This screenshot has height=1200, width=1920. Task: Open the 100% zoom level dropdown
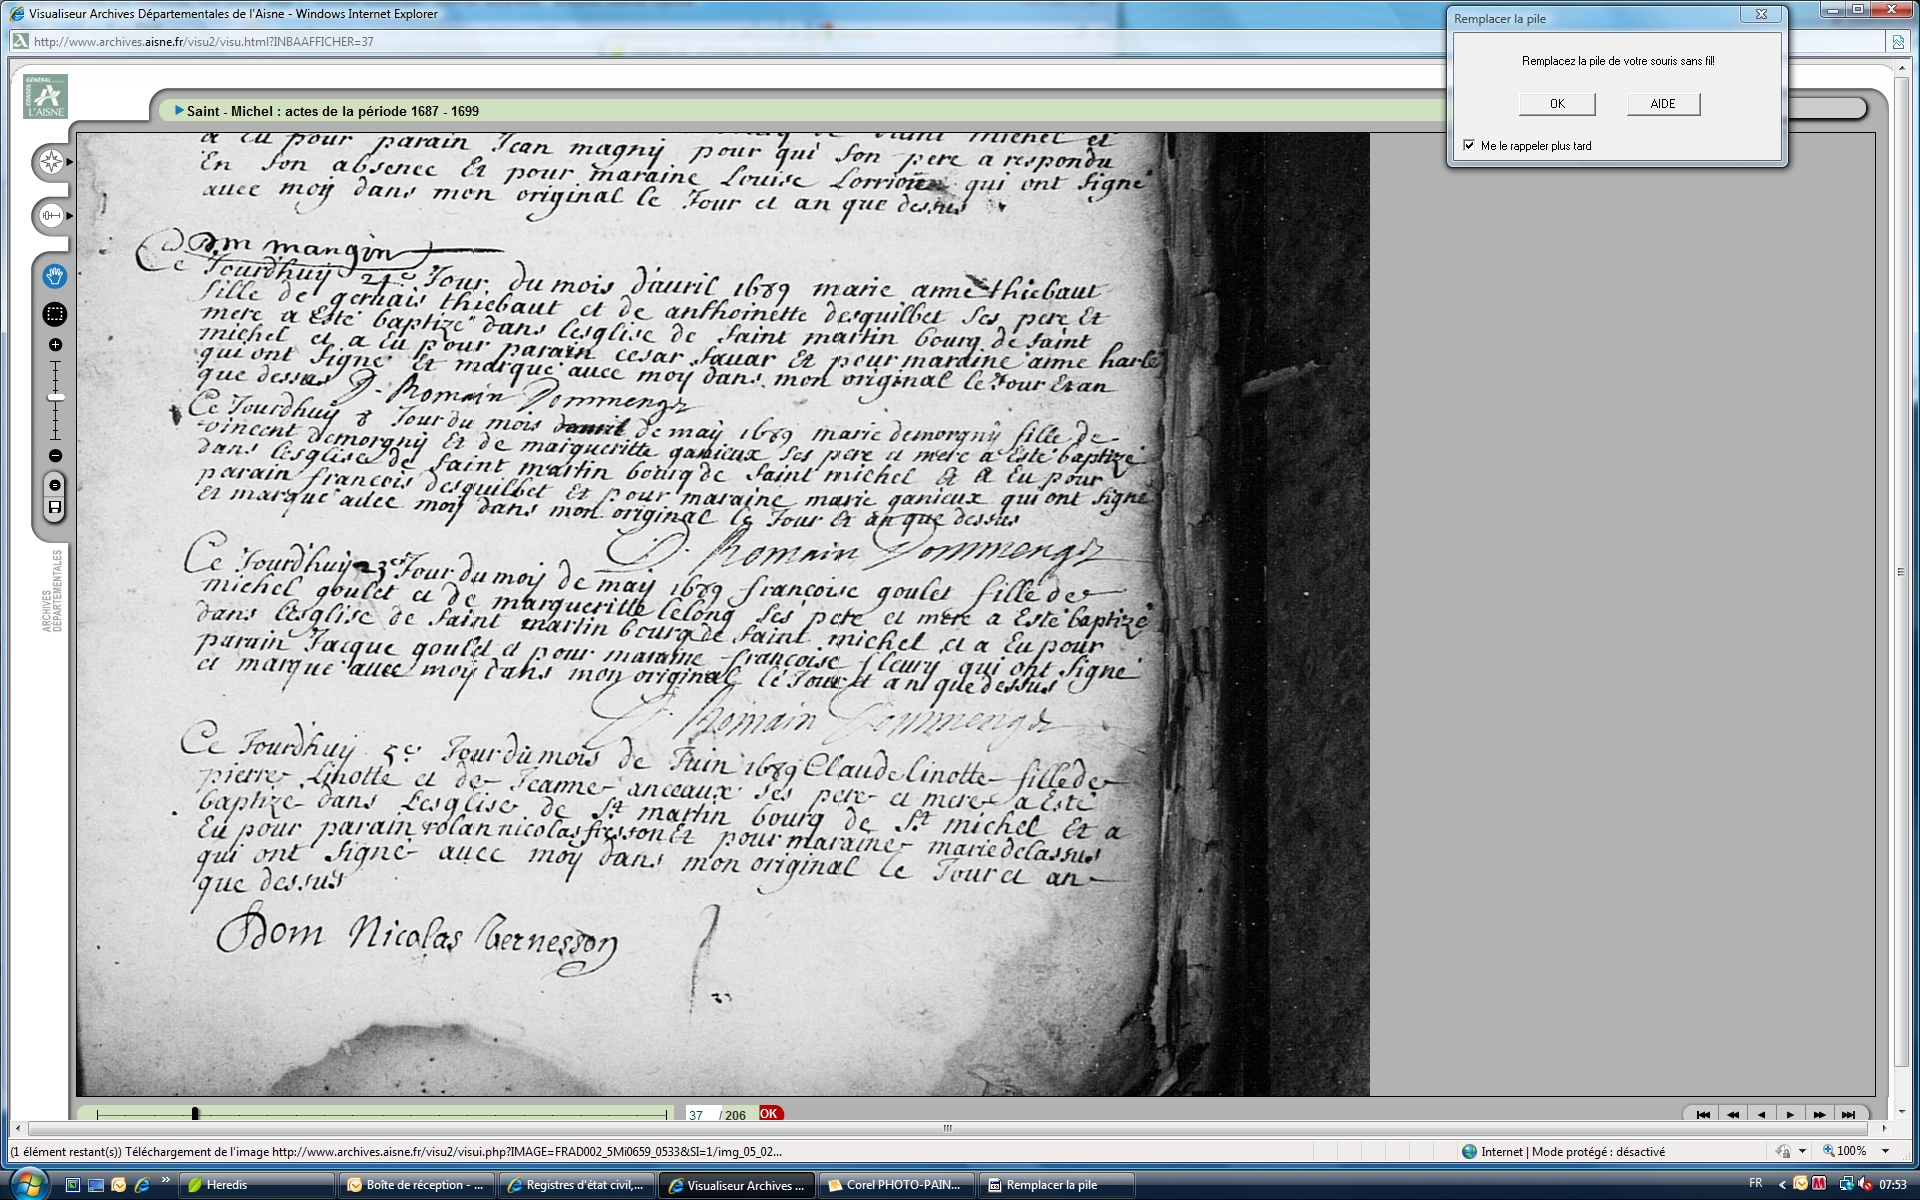(1885, 1151)
